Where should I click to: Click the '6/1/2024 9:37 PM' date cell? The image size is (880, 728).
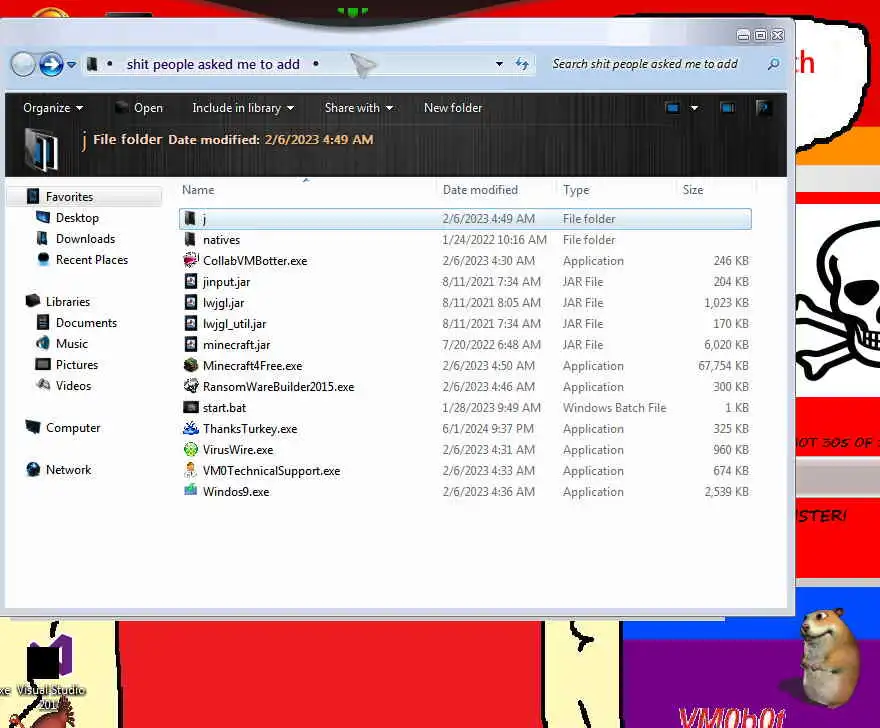[488, 429]
